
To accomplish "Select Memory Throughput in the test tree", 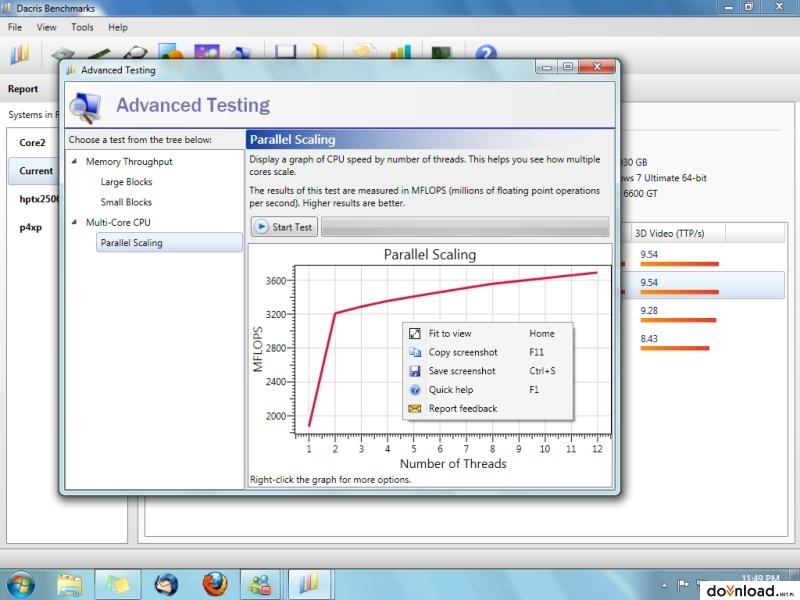I will [129, 161].
